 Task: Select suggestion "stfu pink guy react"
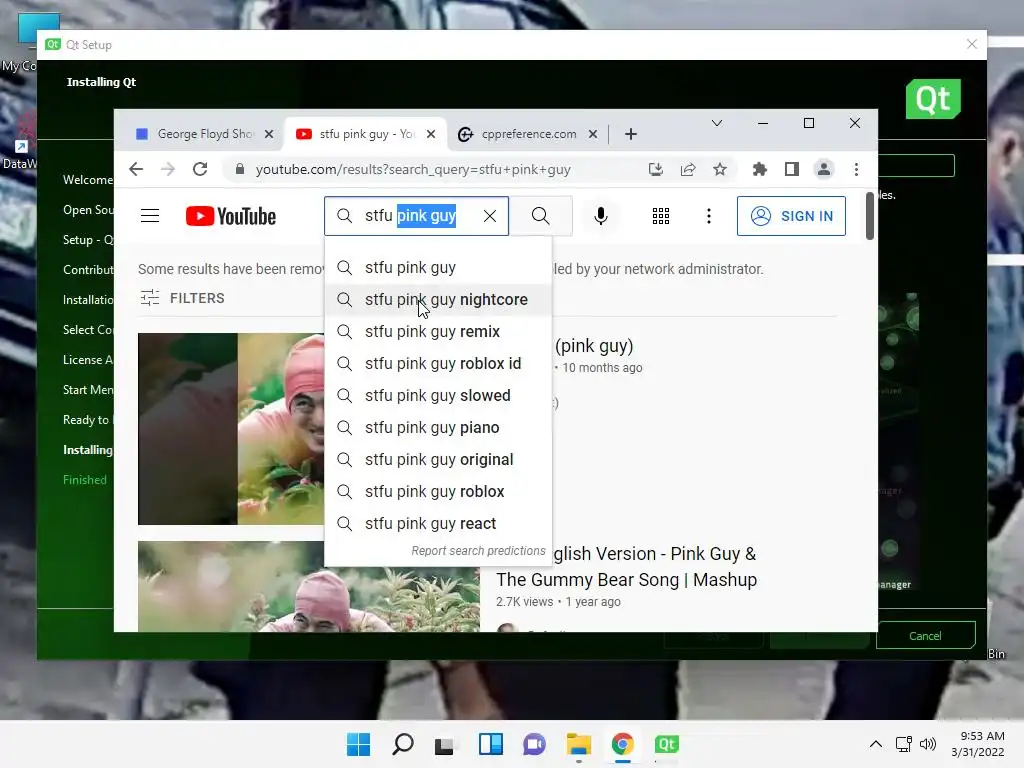tap(438, 524)
